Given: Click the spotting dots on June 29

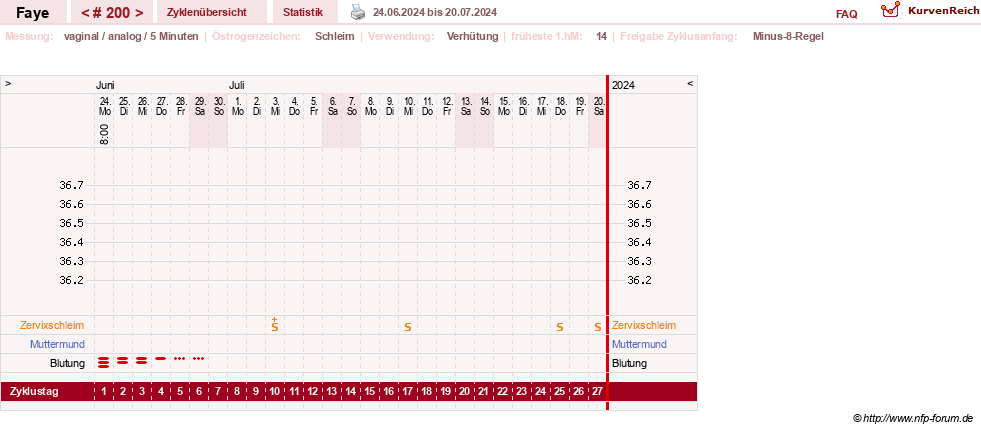Looking at the screenshot, I should (x=199, y=359).
